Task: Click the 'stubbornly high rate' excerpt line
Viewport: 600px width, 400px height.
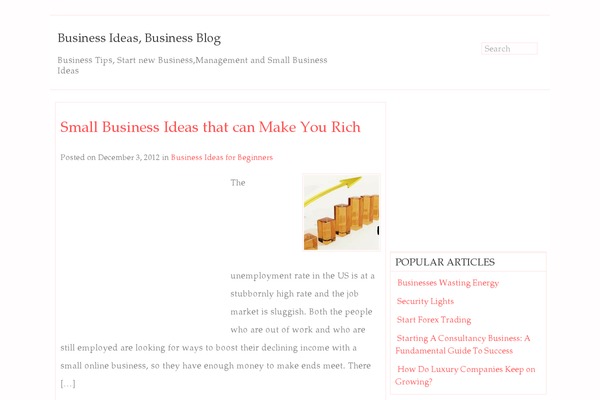Action: click(x=294, y=294)
